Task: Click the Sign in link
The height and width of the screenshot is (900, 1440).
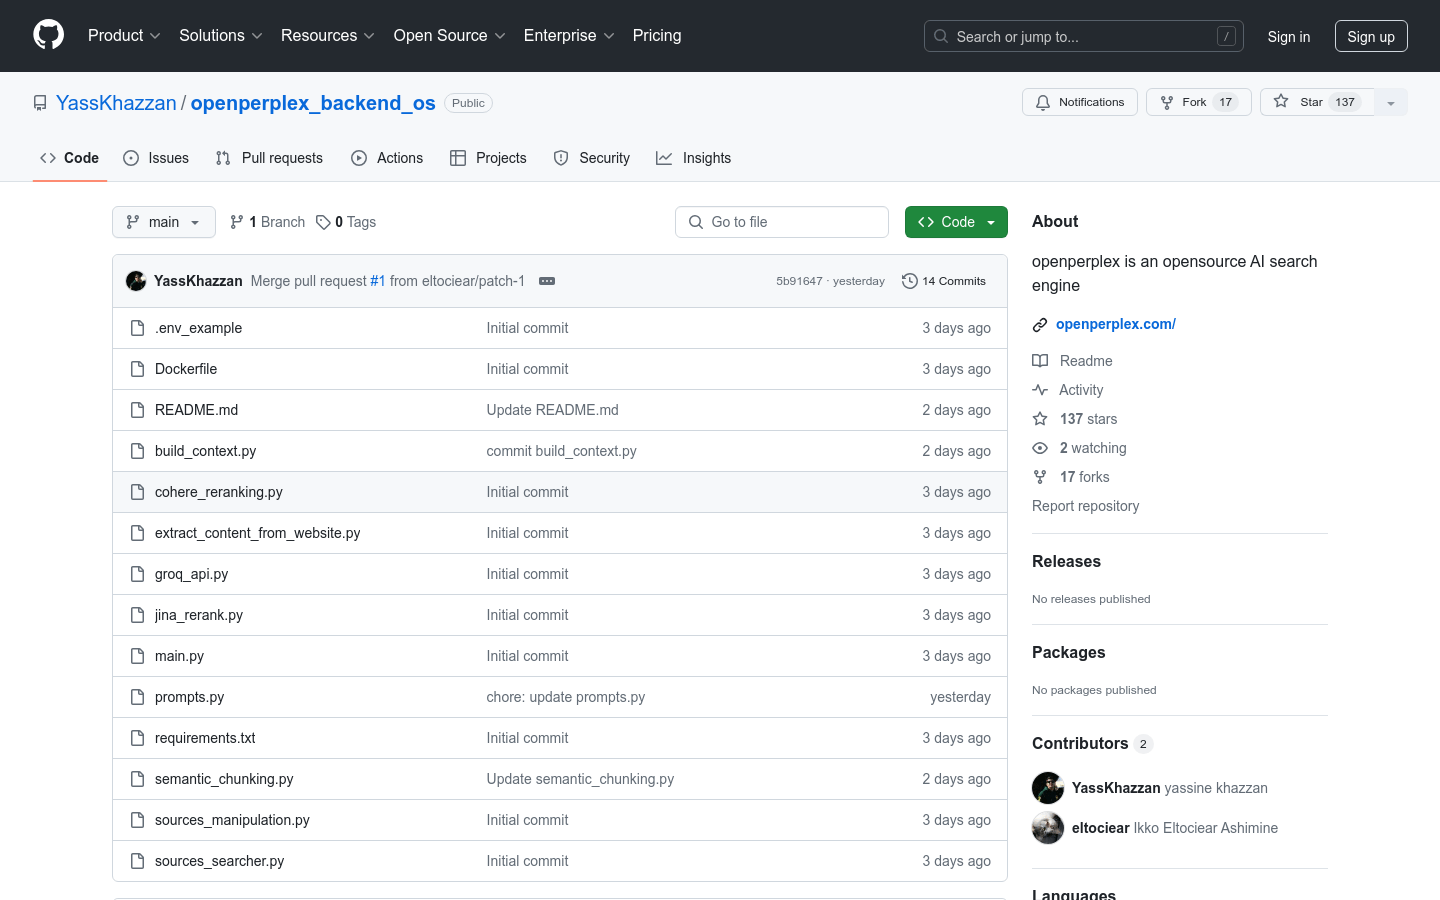Action: (x=1289, y=36)
